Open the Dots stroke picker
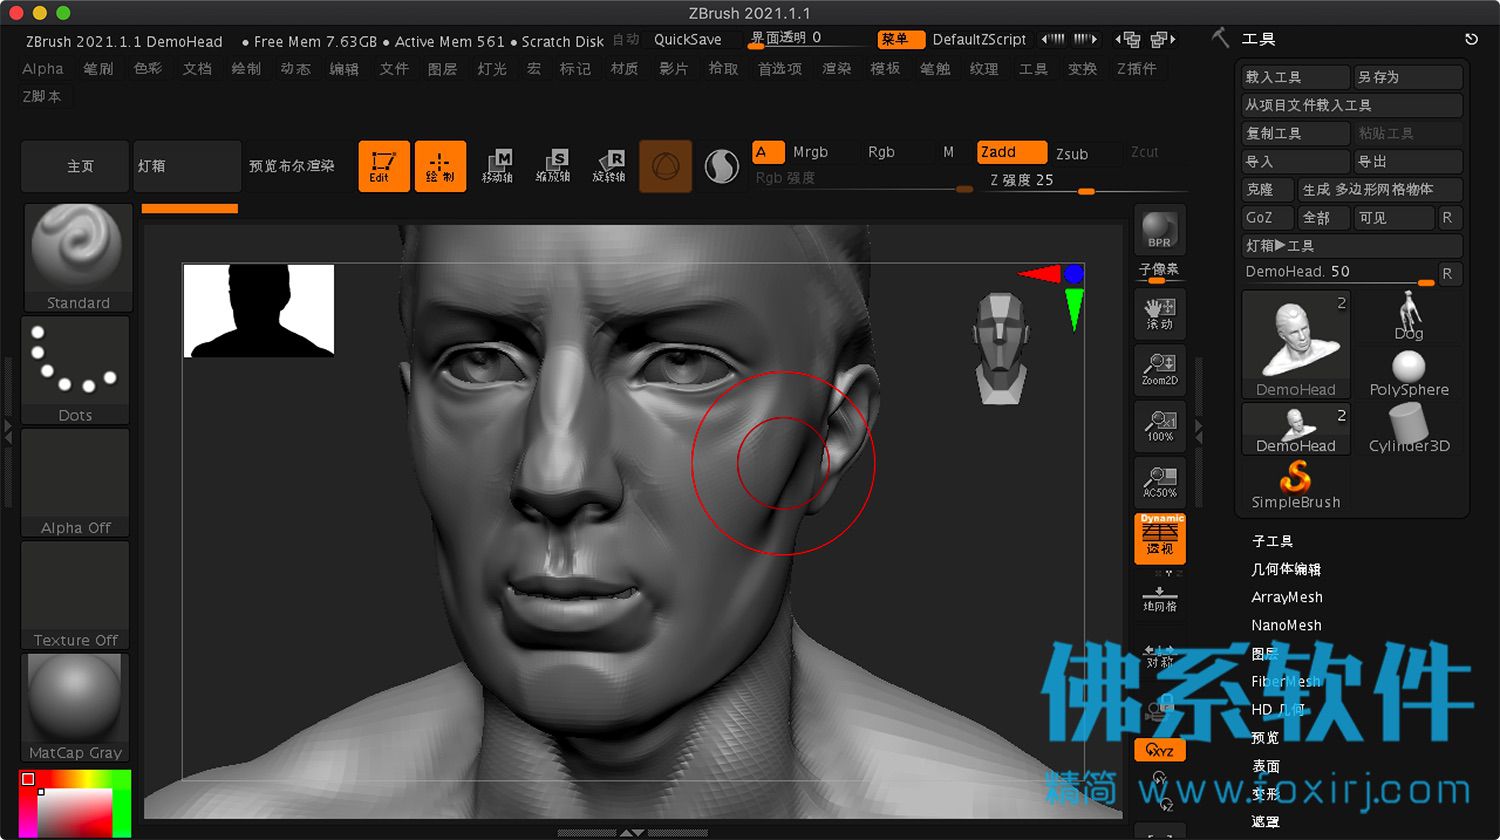Image resolution: width=1500 pixels, height=840 pixels. pos(76,370)
